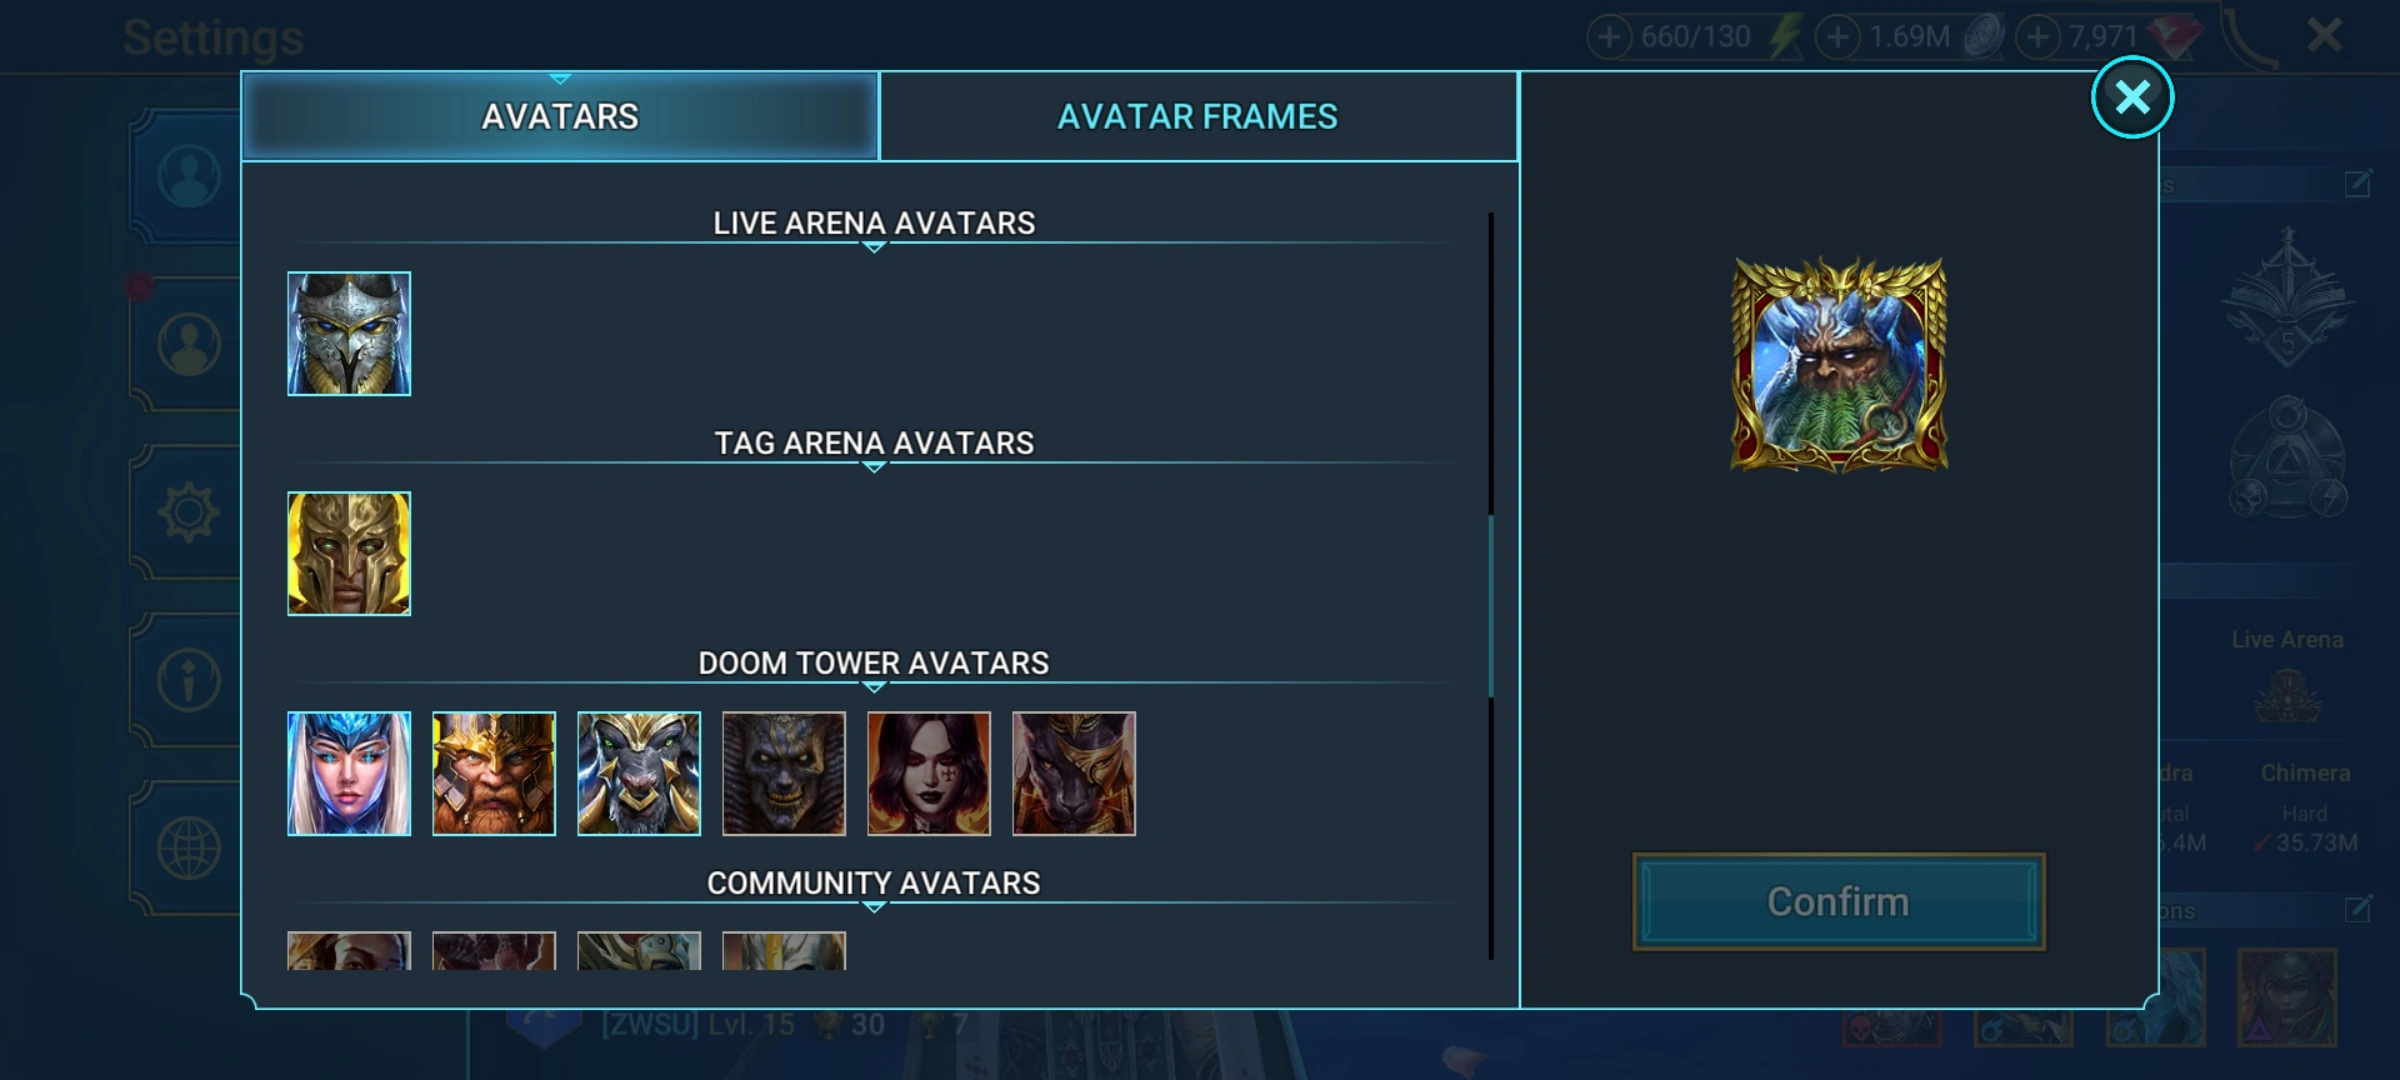Screen dimensions: 2400x1080
Task: Choose the blue-crowned woman Doom Tower avatar
Action: tap(349, 774)
